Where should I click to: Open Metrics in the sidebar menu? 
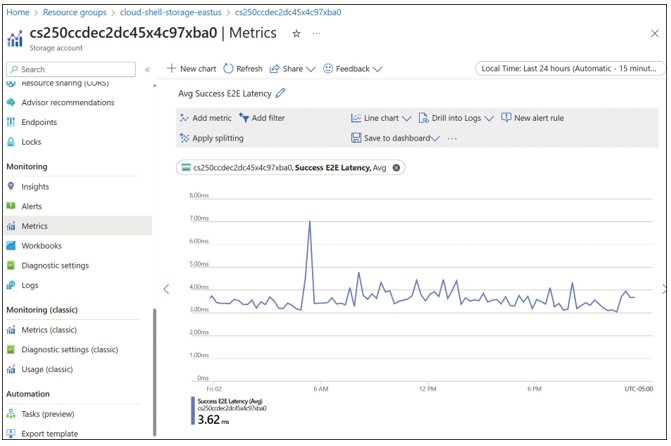pyautogui.click(x=78, y=226)
